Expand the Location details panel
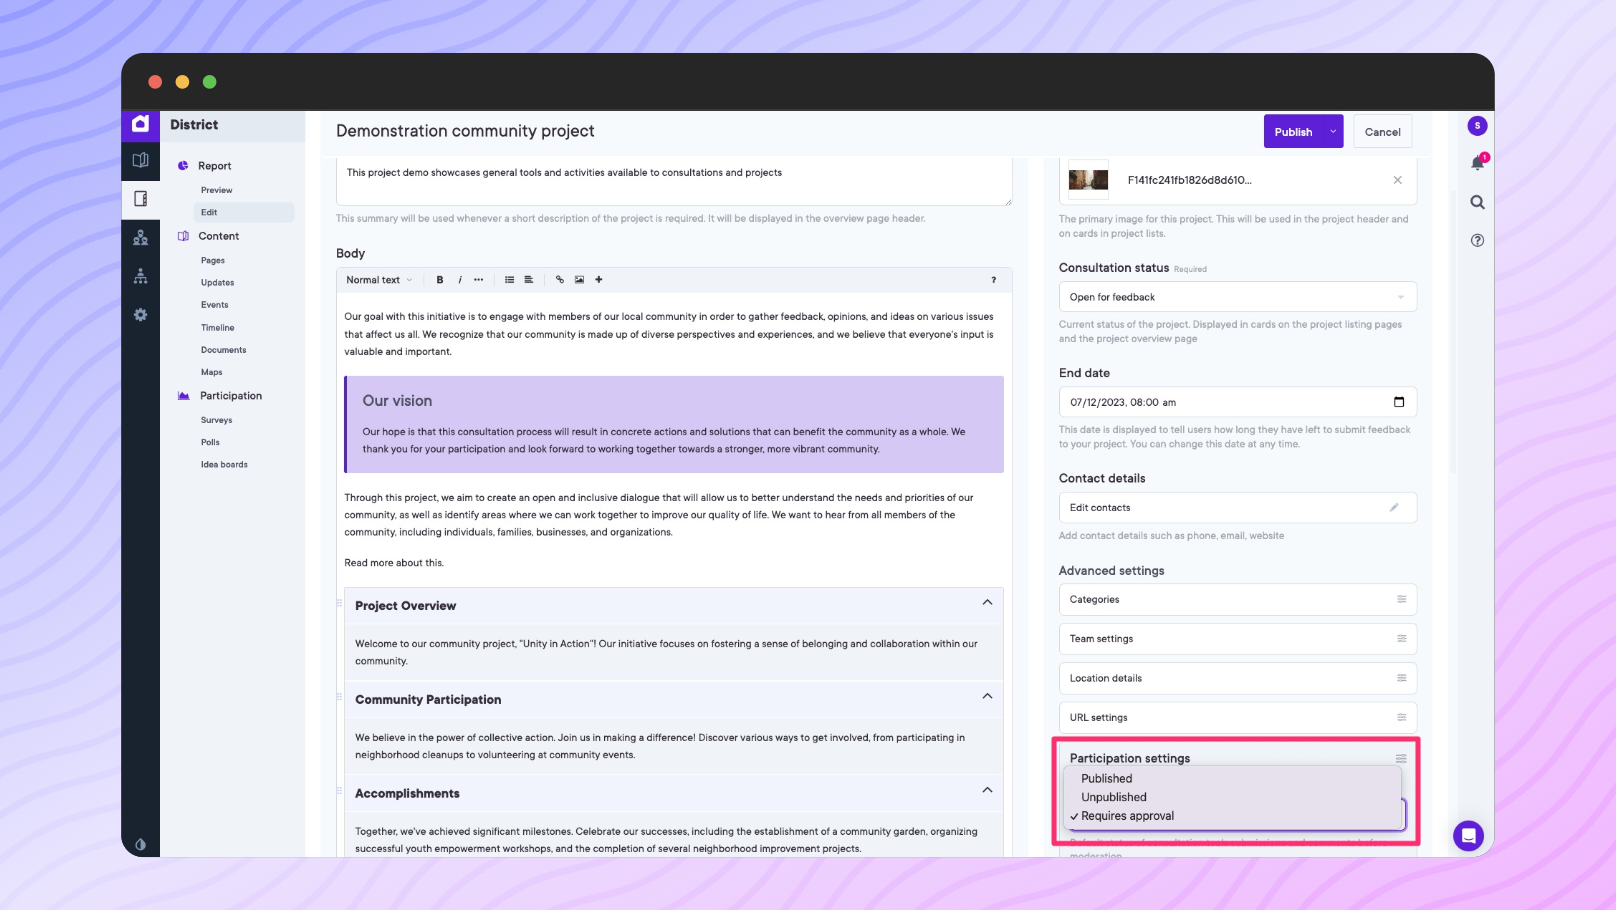 coord(1237,678)
